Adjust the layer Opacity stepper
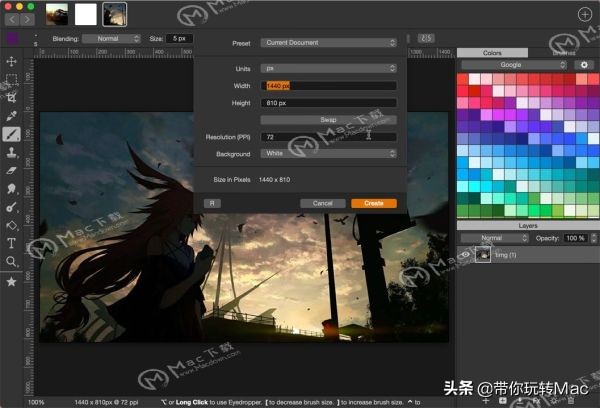This screenshot has width=600, height=408. click(594, 238)
